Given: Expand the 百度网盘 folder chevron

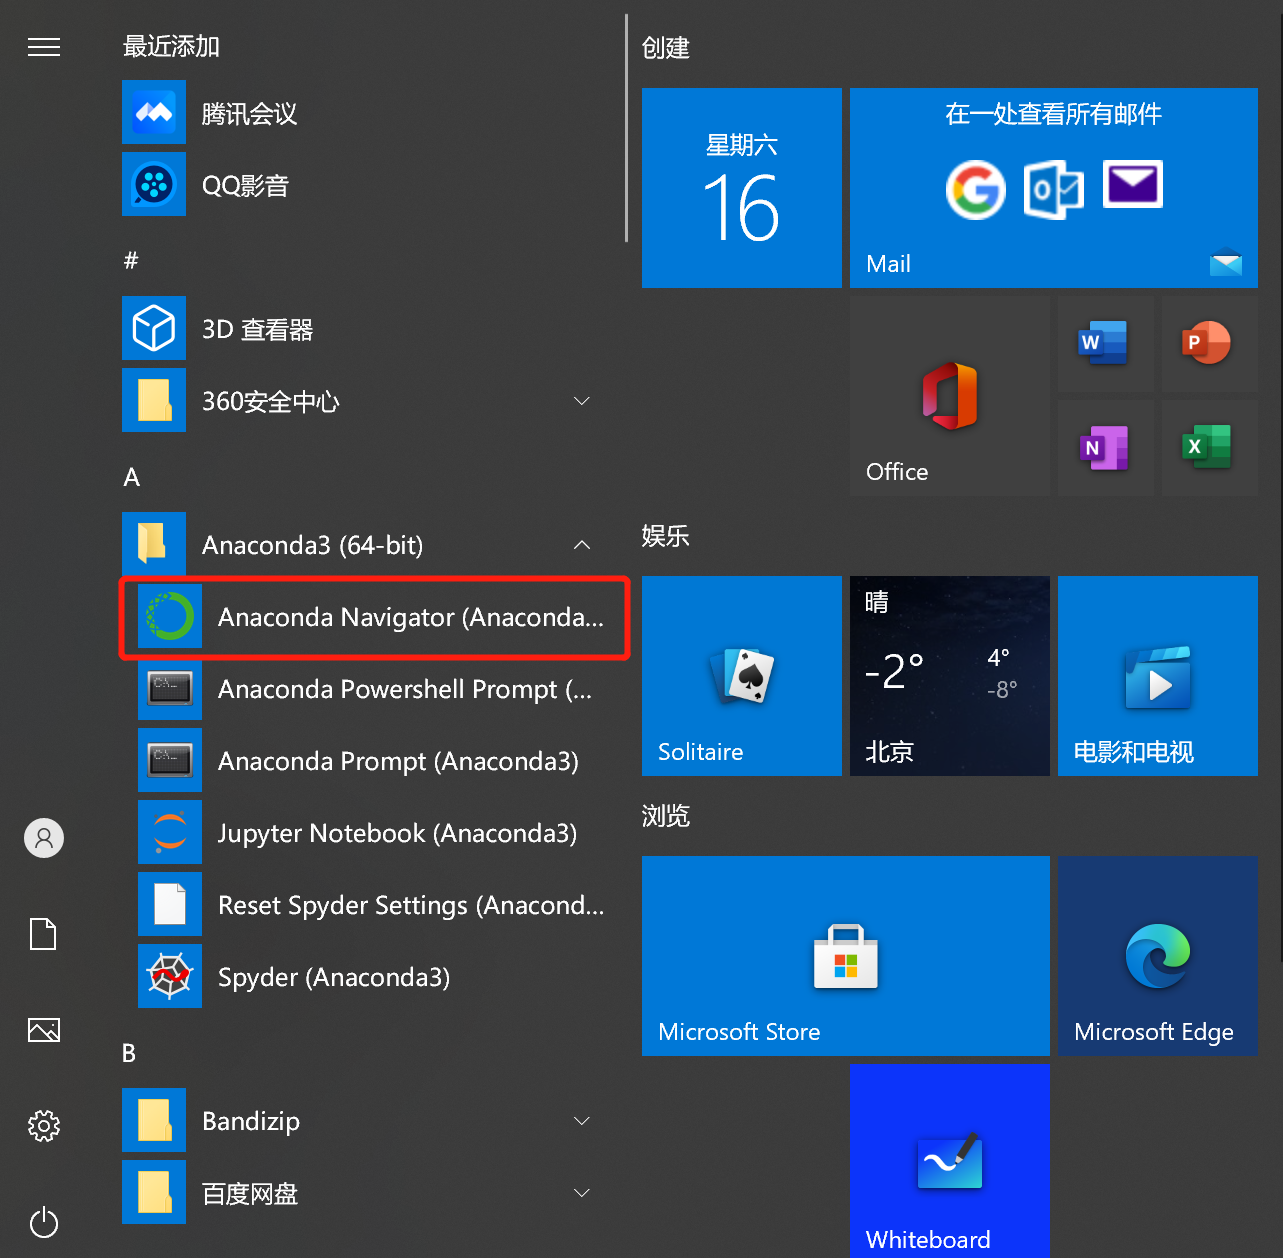Looking at the screenshot, I should click(582, 1193).
